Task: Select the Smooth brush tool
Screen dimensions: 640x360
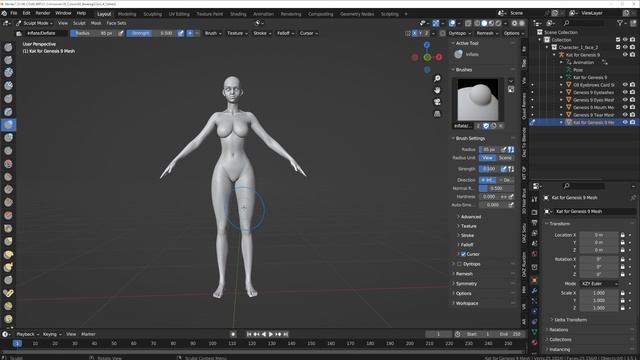Action: tap(8, 164)
